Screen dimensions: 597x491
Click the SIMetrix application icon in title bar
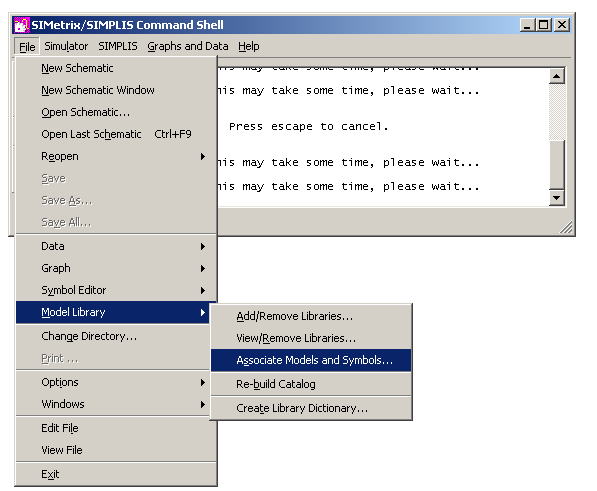pyautogui.click(x=21, y=25)
